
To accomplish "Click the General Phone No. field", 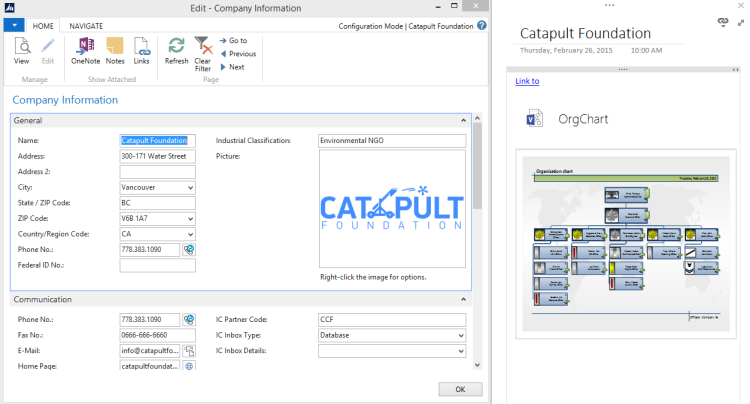I will [150, 250].
